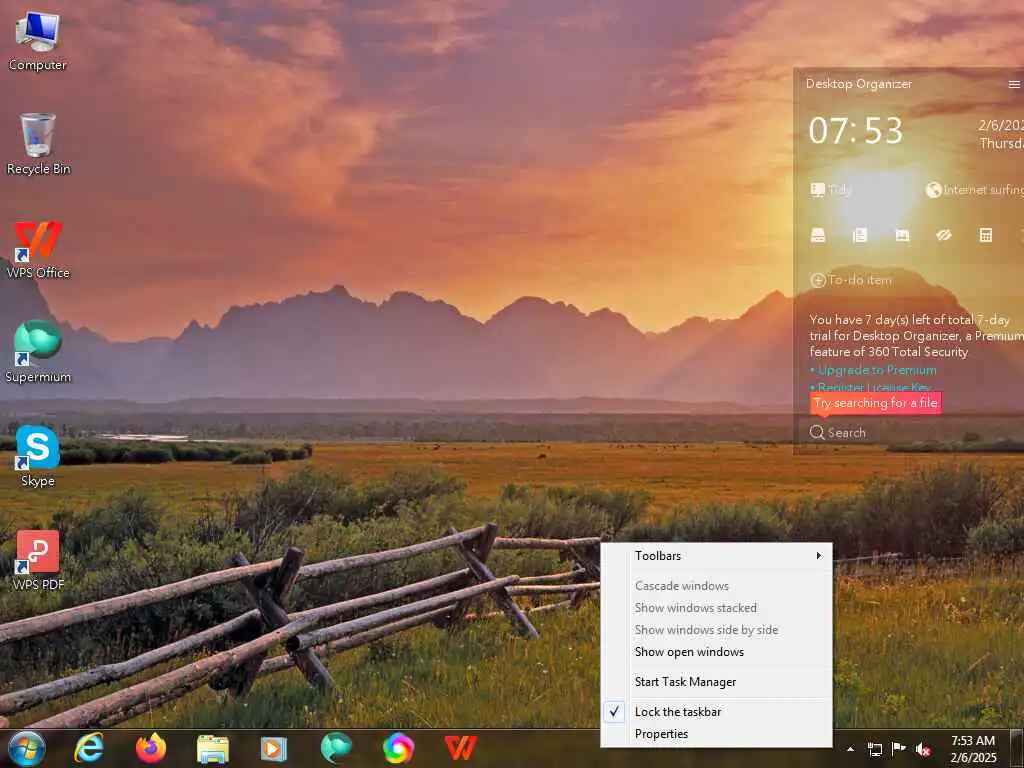The width and height of the screenshot is (1024, 768).
Task: Open the Computer desktop icon
Action: point(37,40)
